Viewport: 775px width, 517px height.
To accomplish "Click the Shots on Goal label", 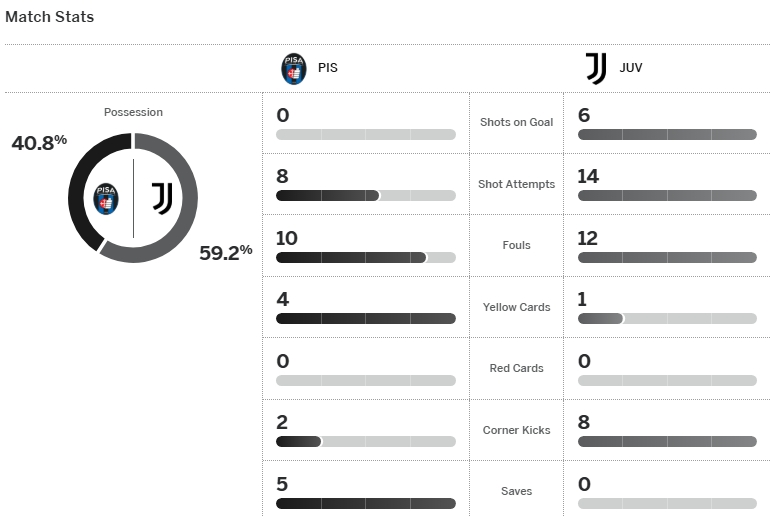I will point(516,122).
